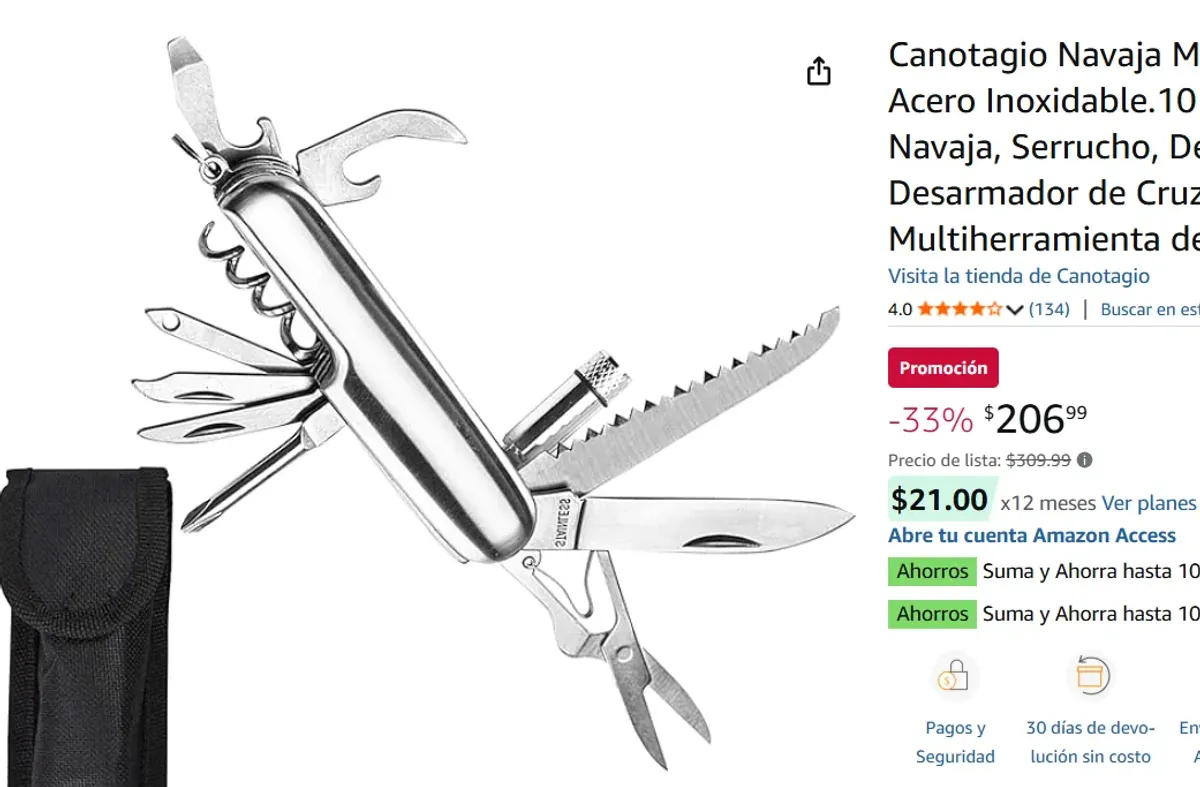
Task: Click the 4.0 rating number
Action: (x=899, y=309)
